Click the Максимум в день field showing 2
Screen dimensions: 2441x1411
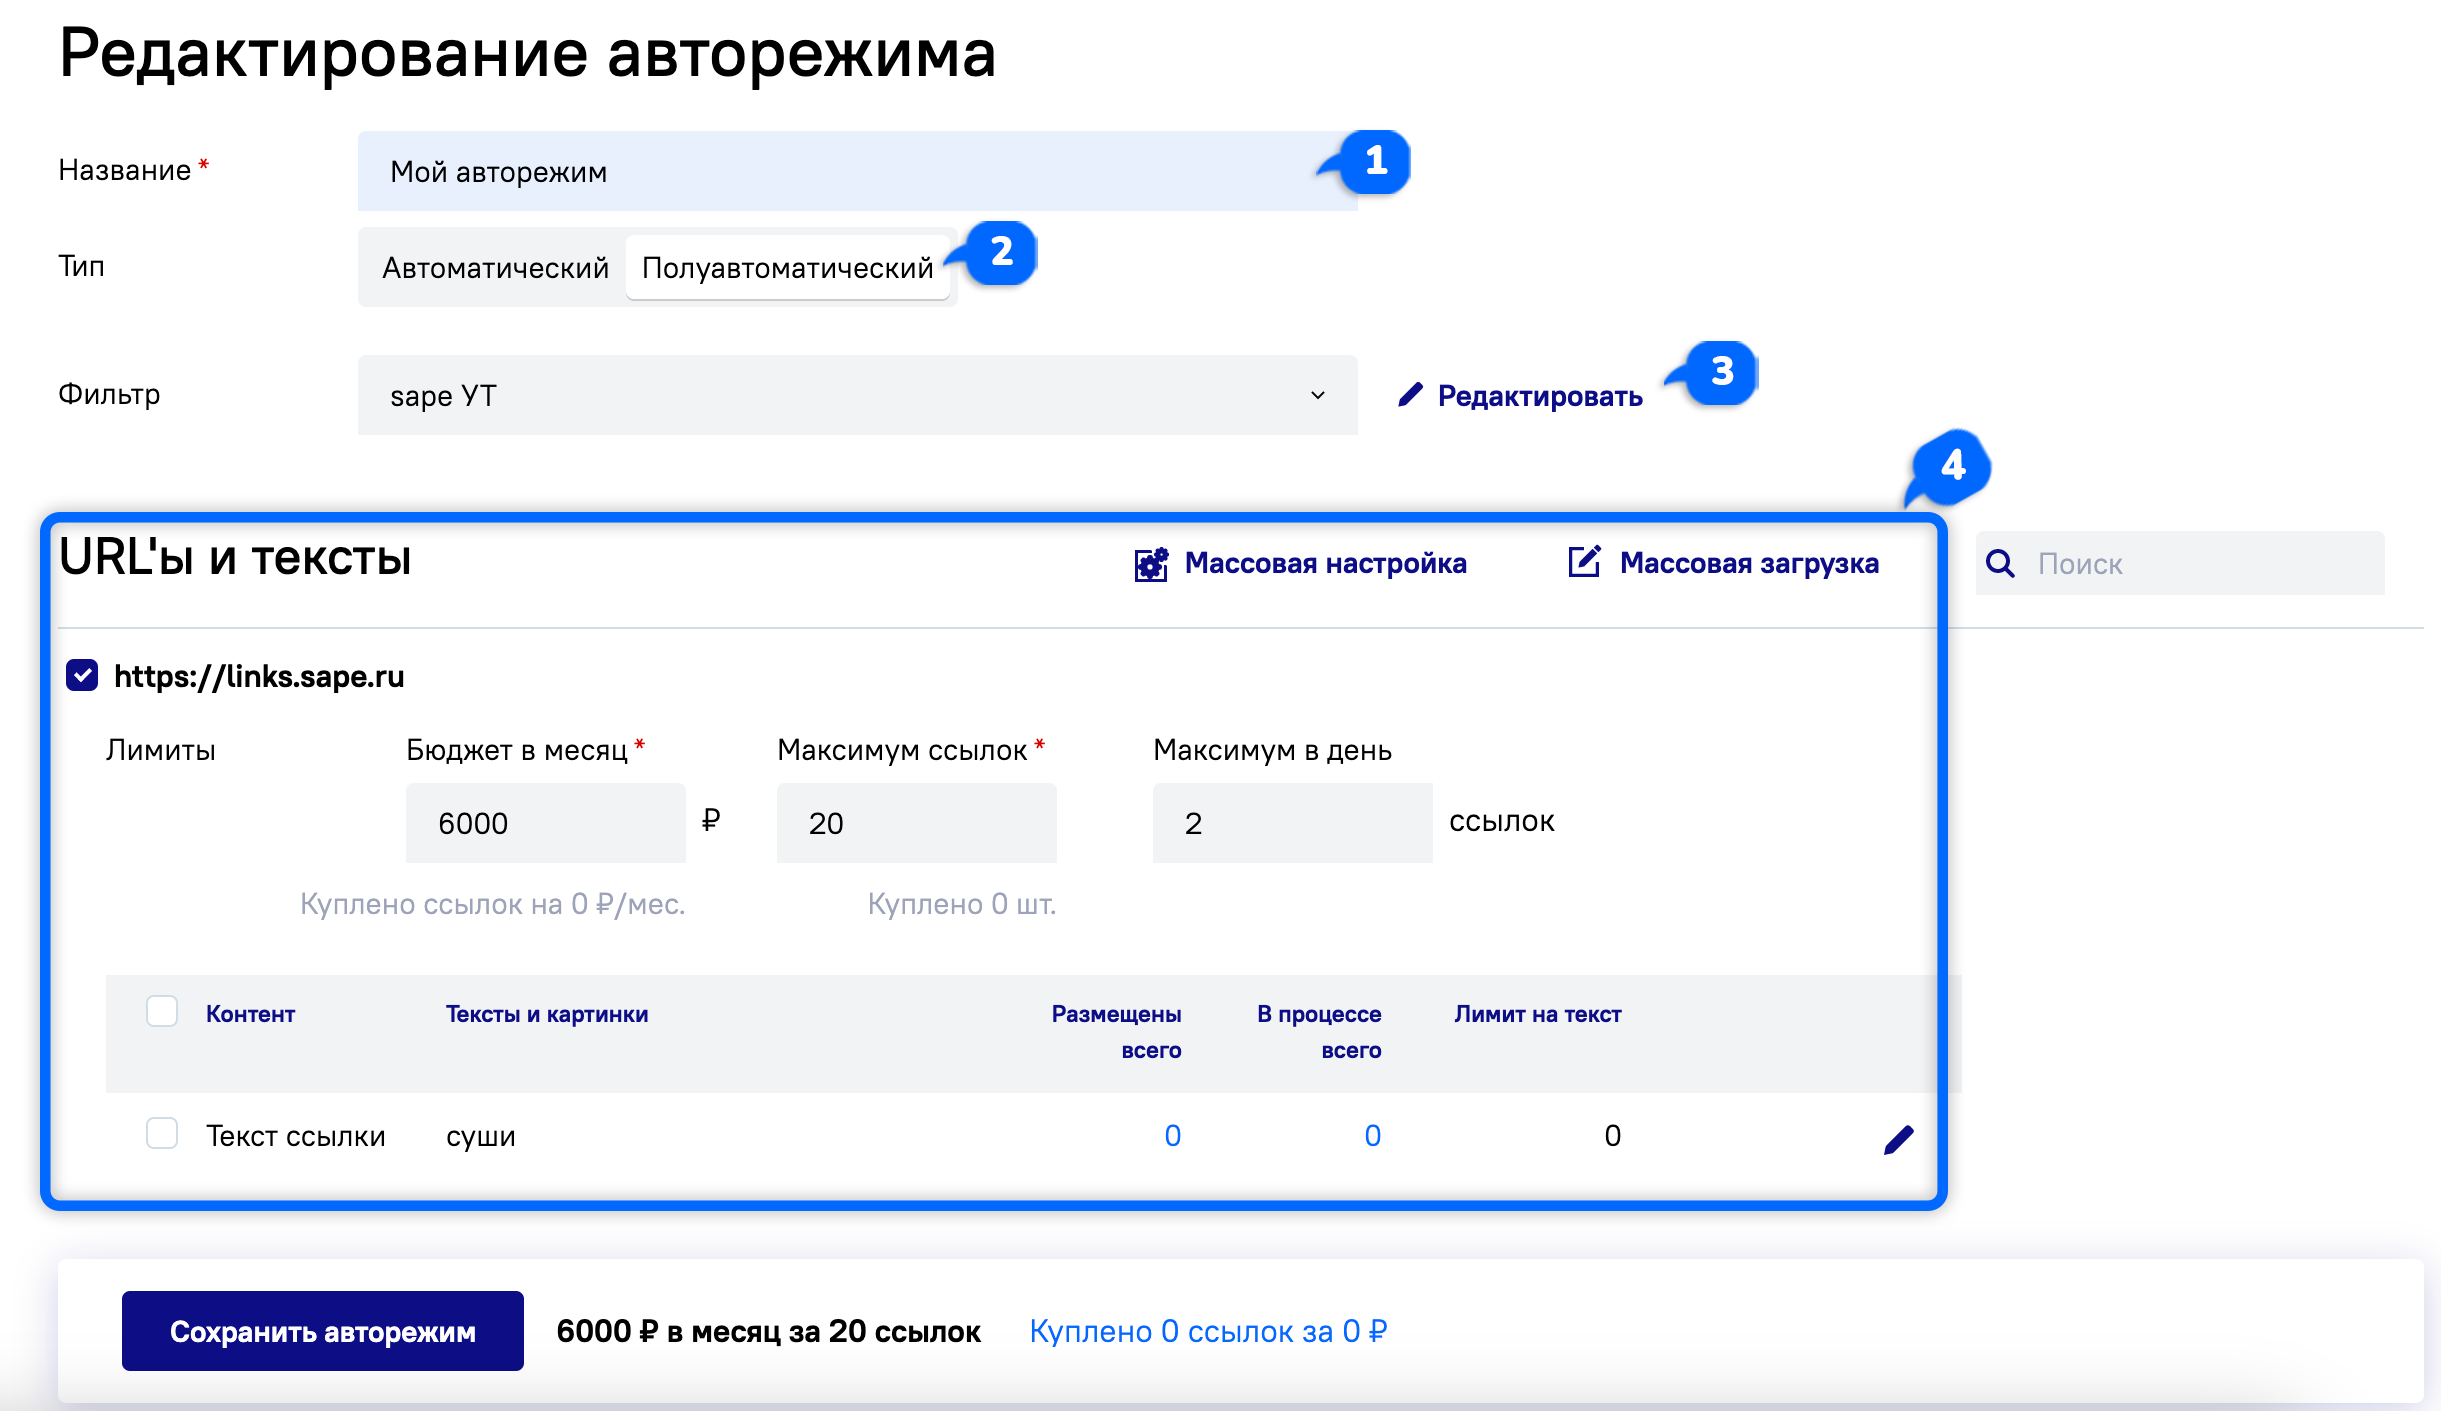pyautogui.click(x=1293, y=823)
